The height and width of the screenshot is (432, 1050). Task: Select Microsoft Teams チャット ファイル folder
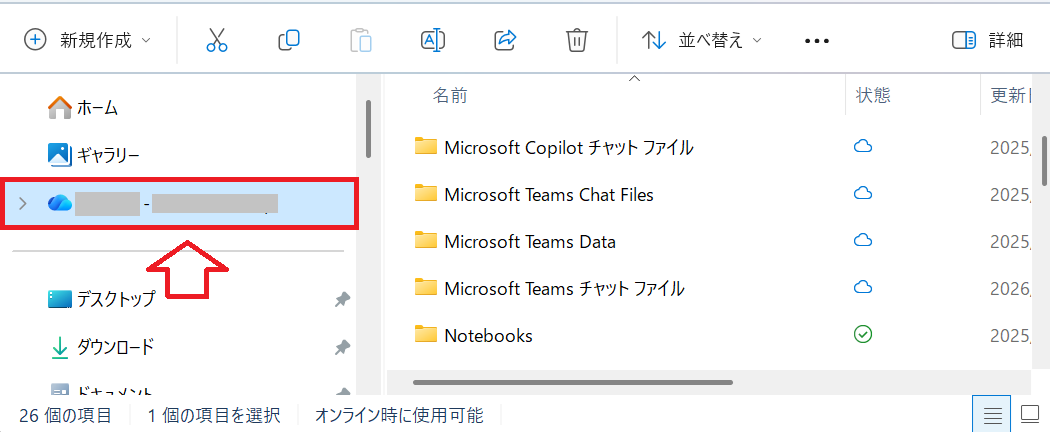point(565,289)
